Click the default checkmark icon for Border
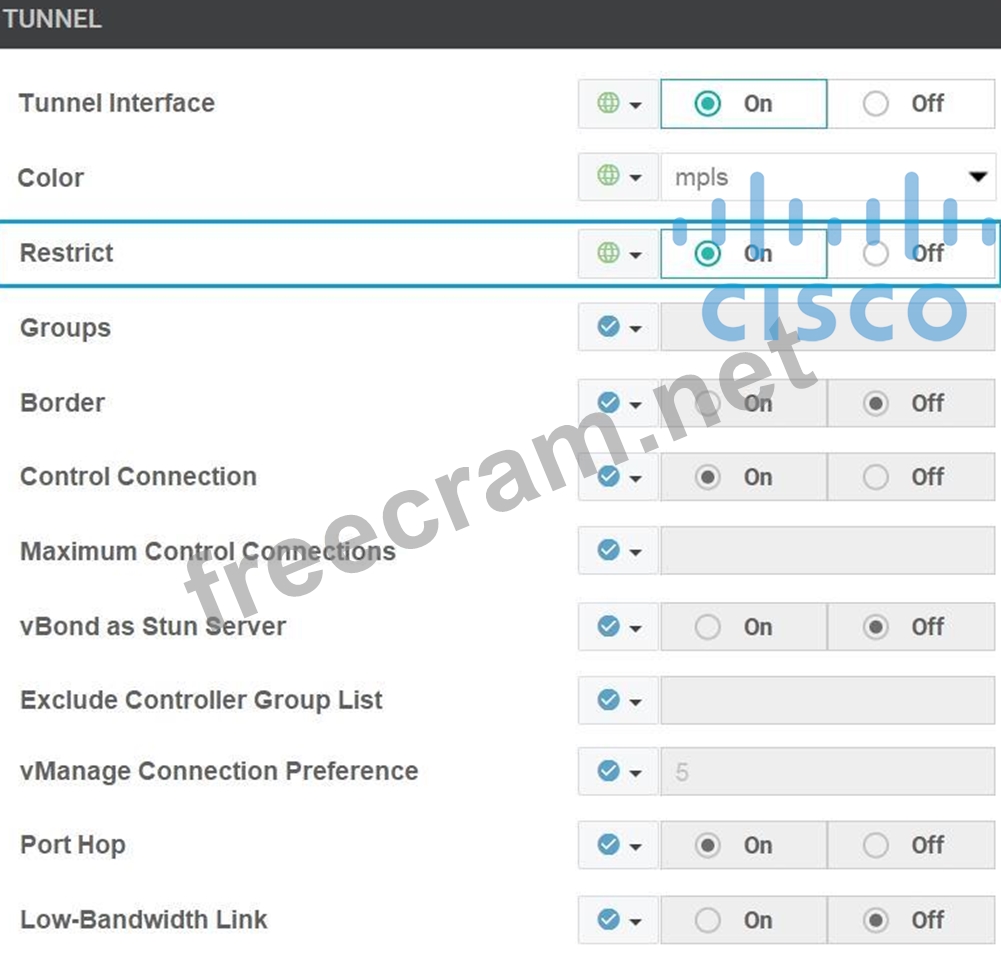Viewport: 1001px width, 959px height. coord(608,402)
